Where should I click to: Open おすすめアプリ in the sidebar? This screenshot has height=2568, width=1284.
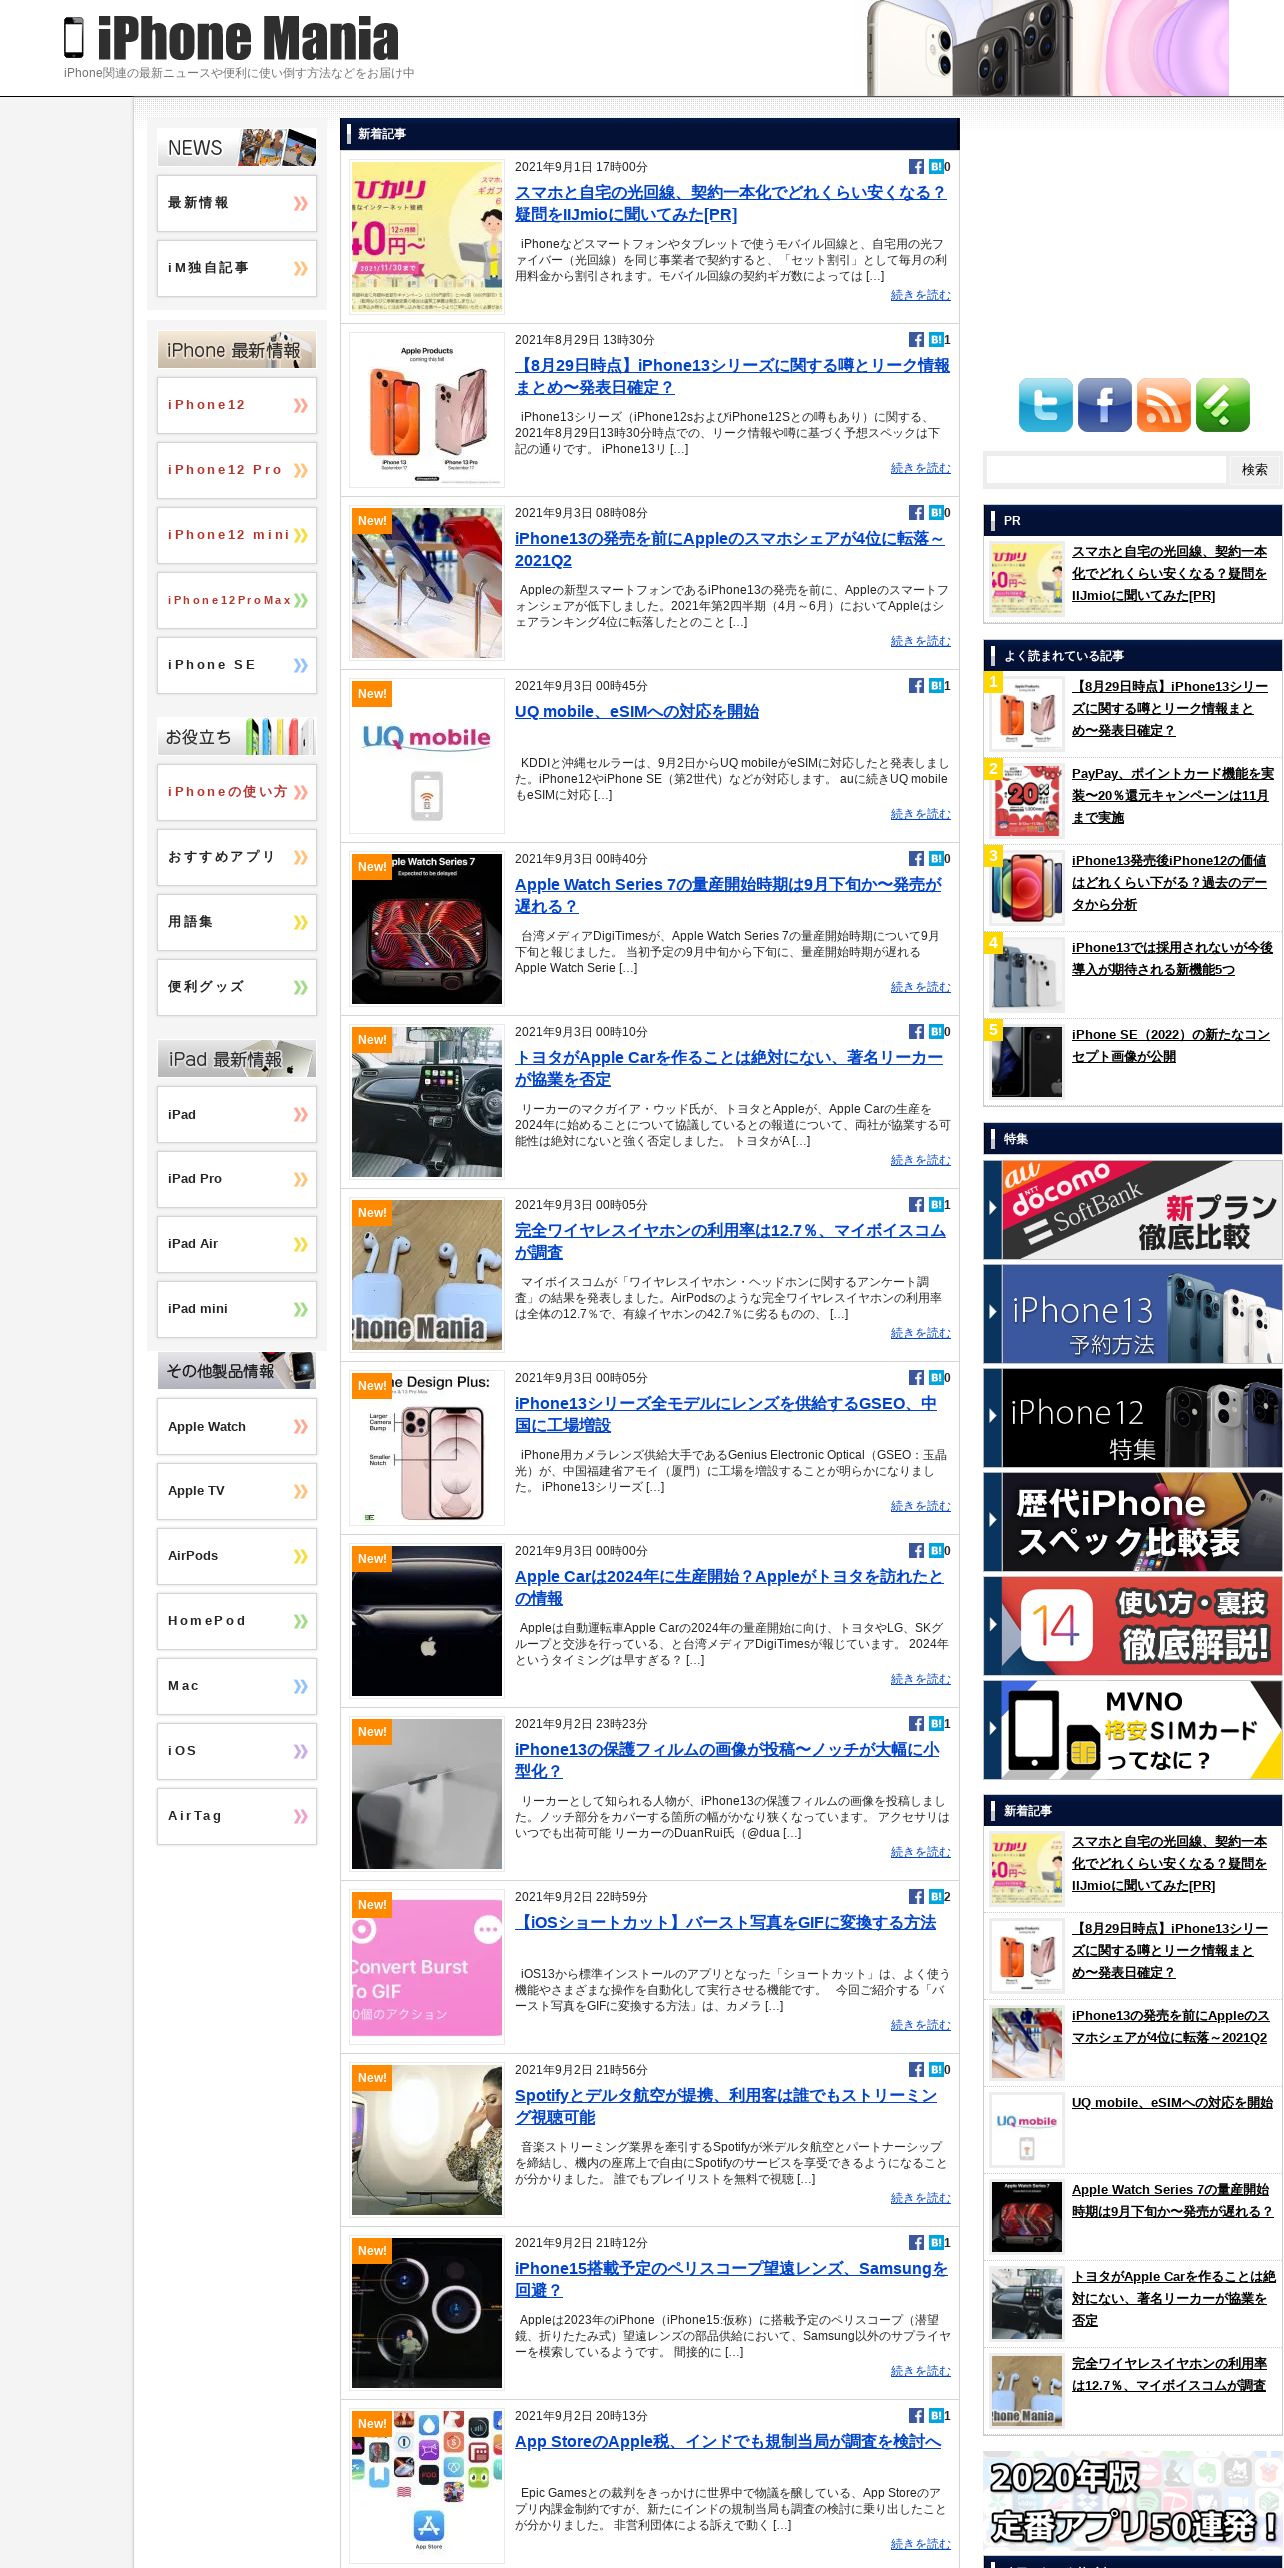pos(237,857)
